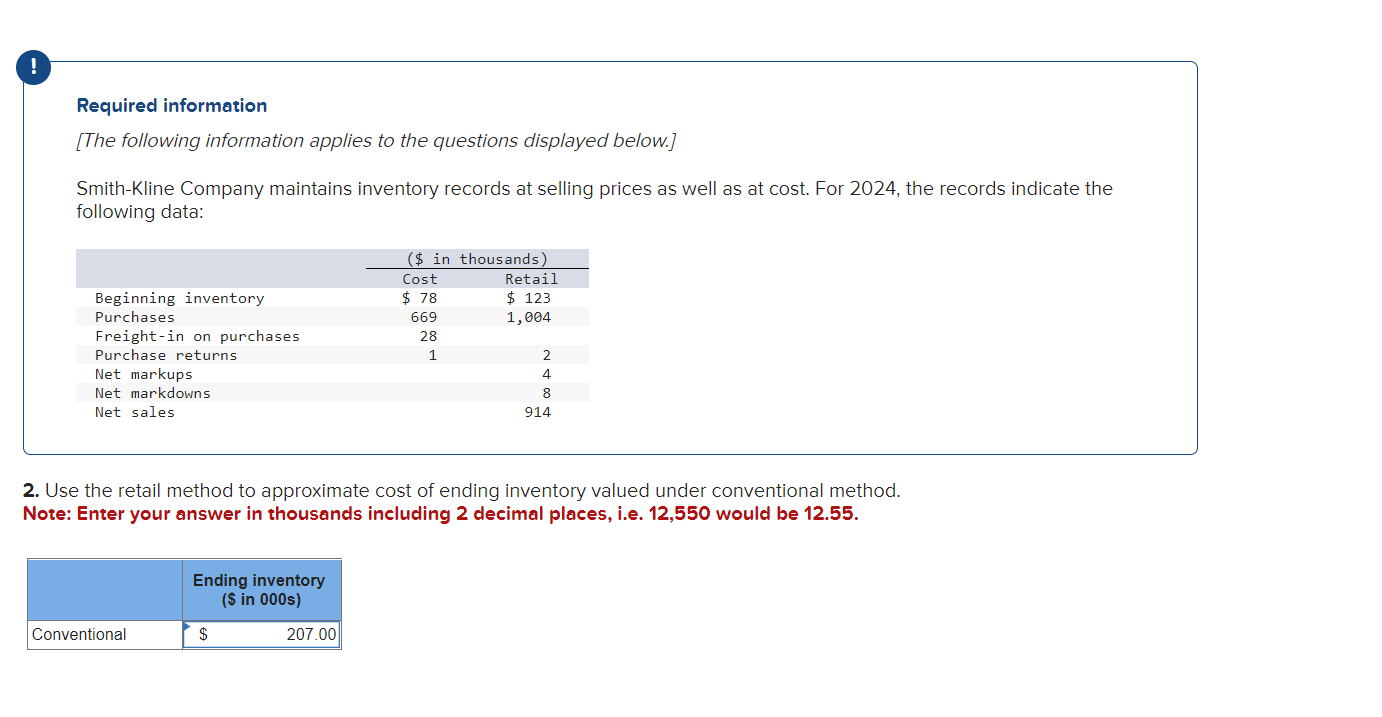The width and height of the screenshot is (1382, 717).
Task: Click the beginning inventory cost value $ 78
Action: [x=420, y=298]
